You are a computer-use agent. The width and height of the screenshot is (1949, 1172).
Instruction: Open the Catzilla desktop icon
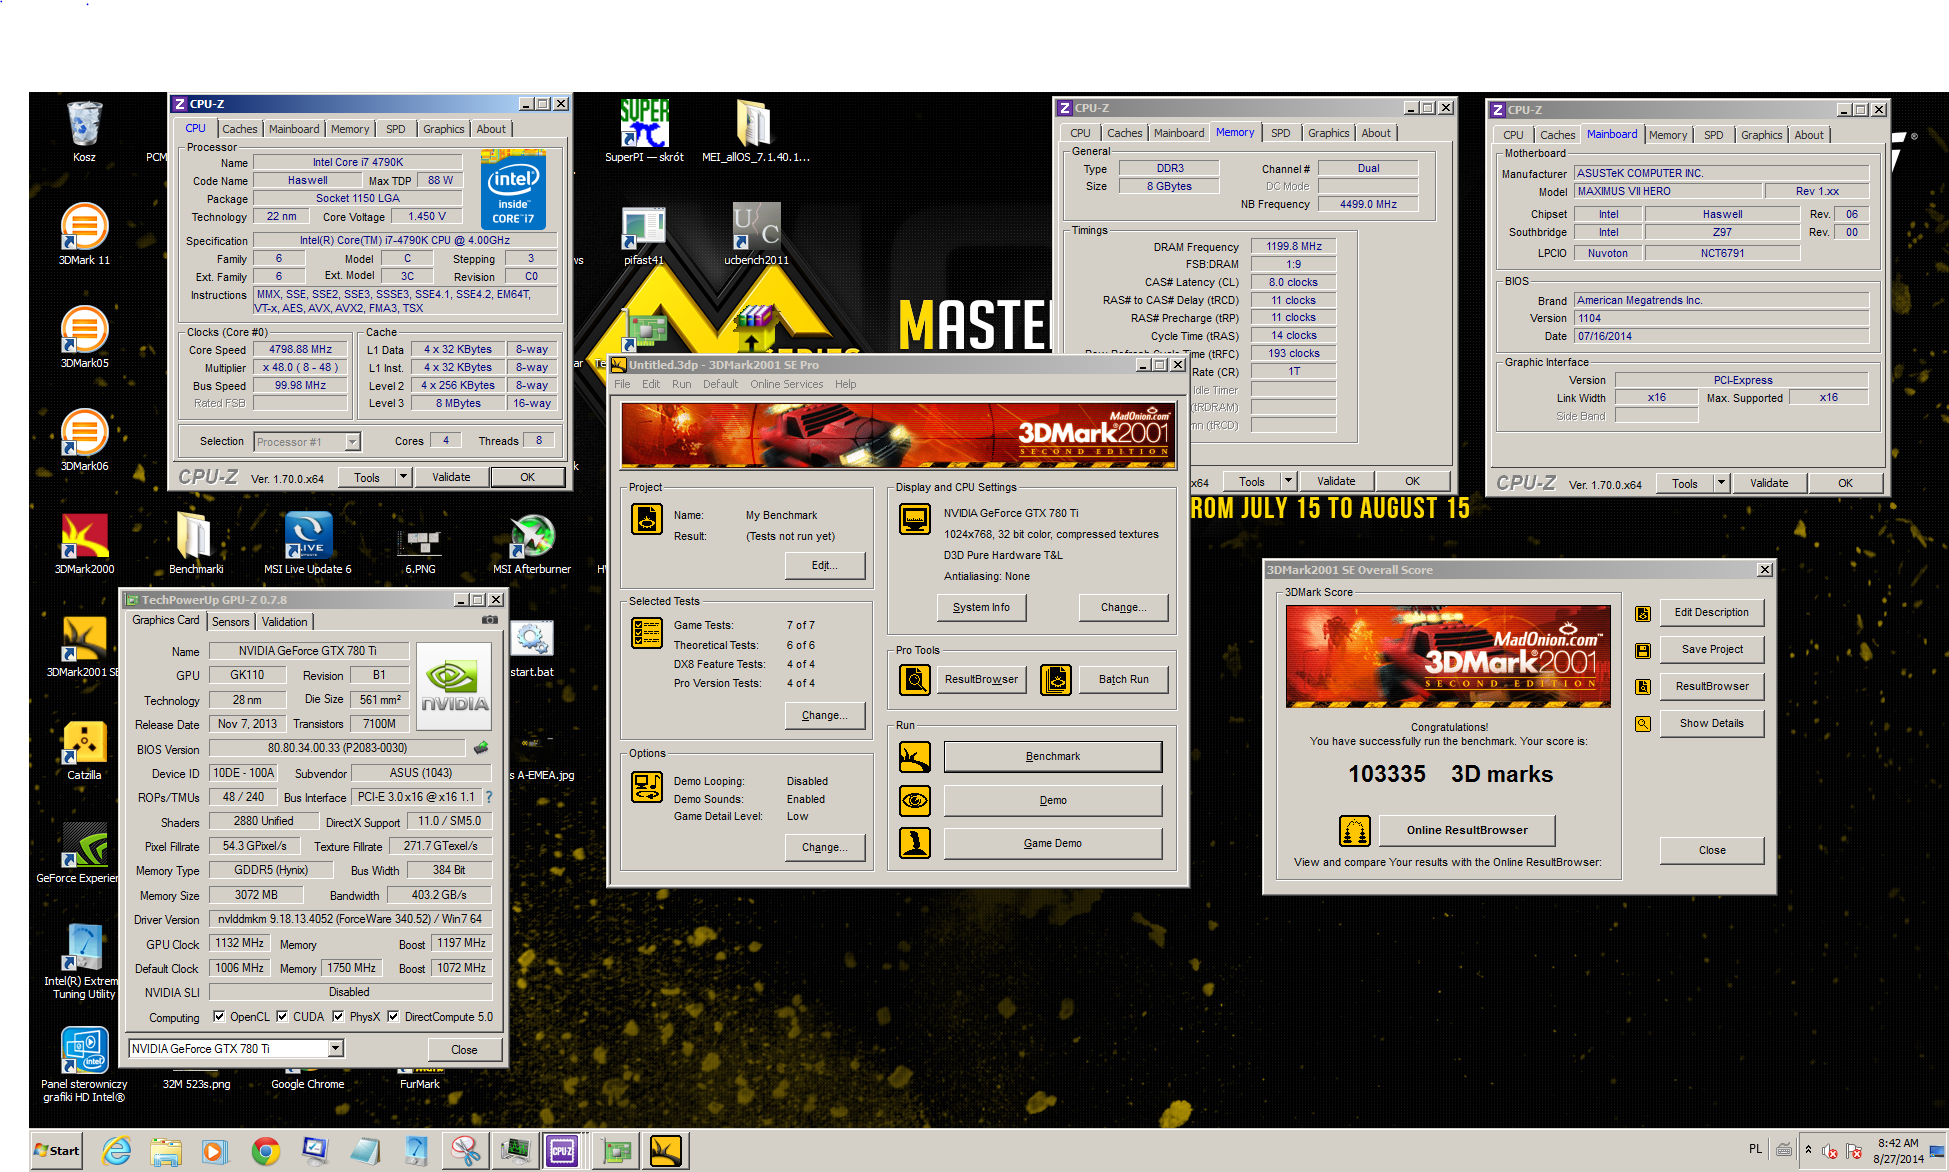pos(85,751)
